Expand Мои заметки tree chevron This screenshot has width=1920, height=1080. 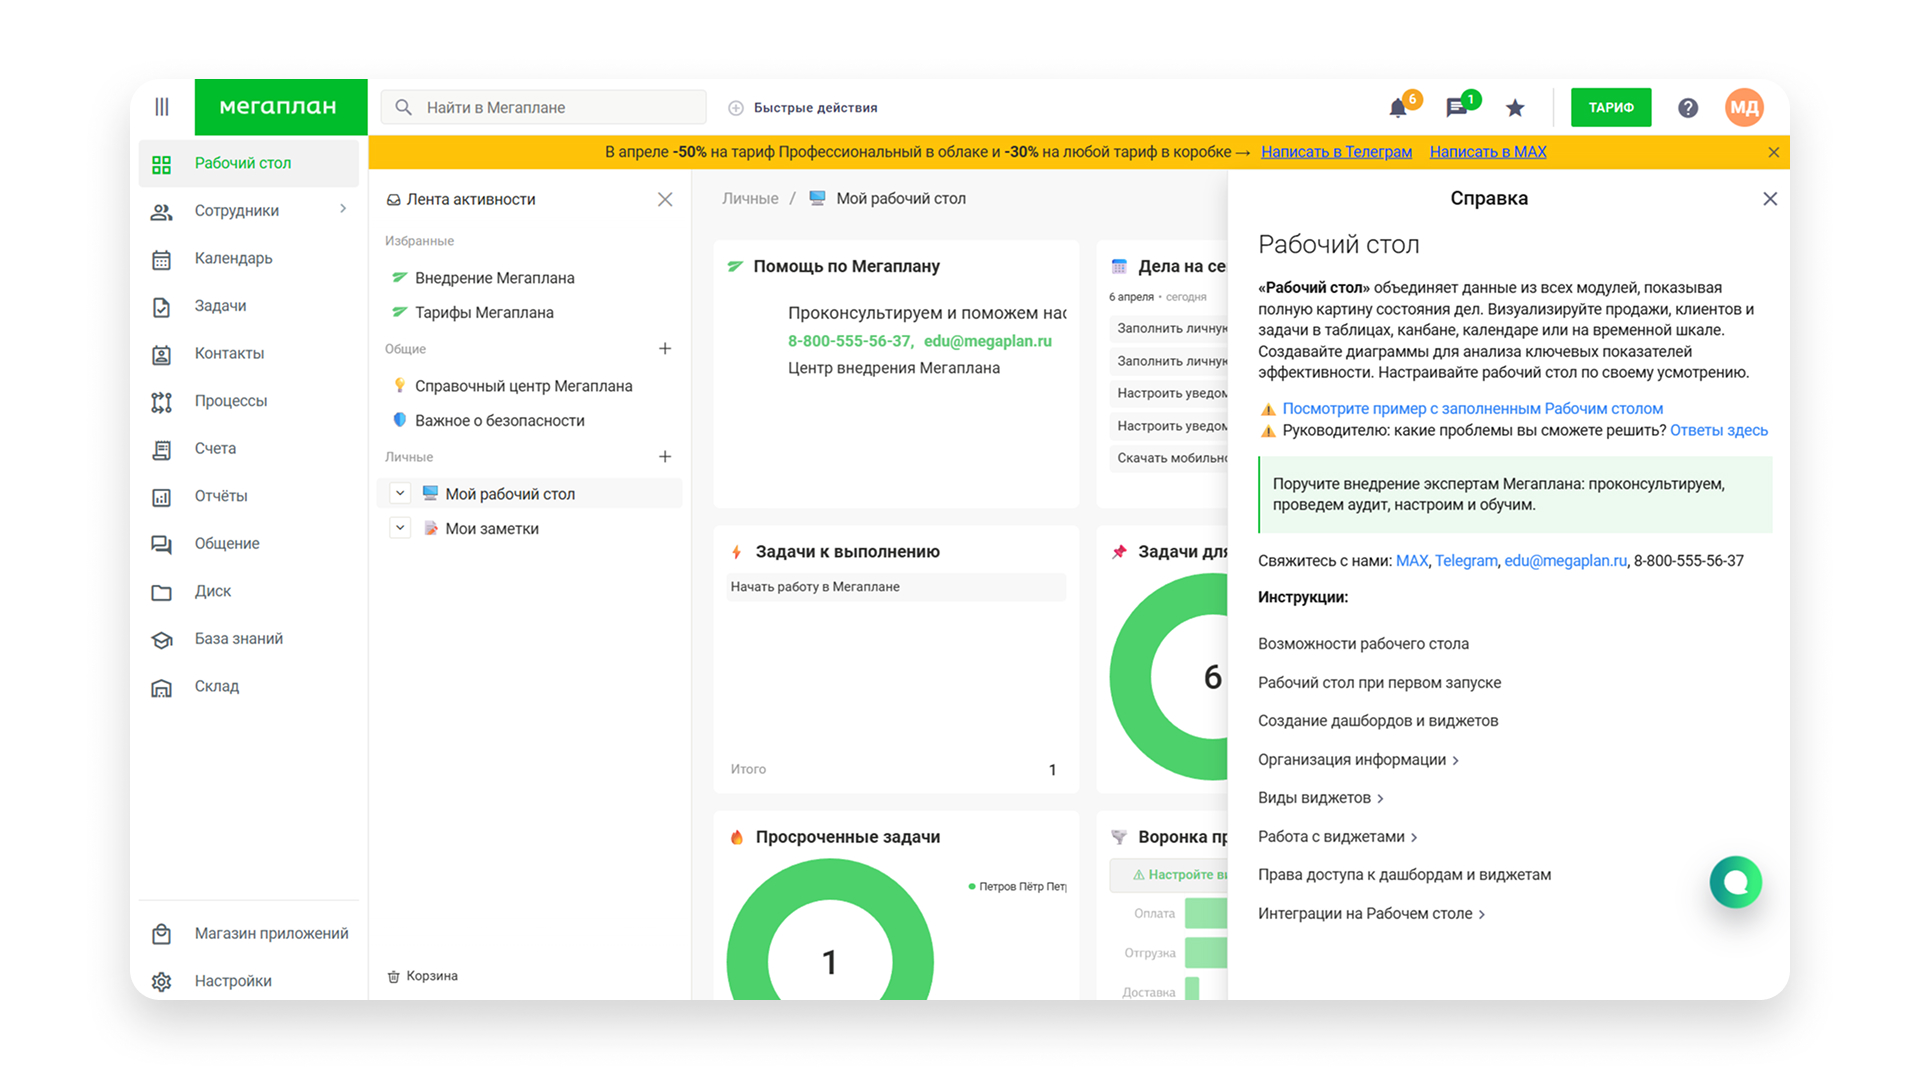point(400,528)
